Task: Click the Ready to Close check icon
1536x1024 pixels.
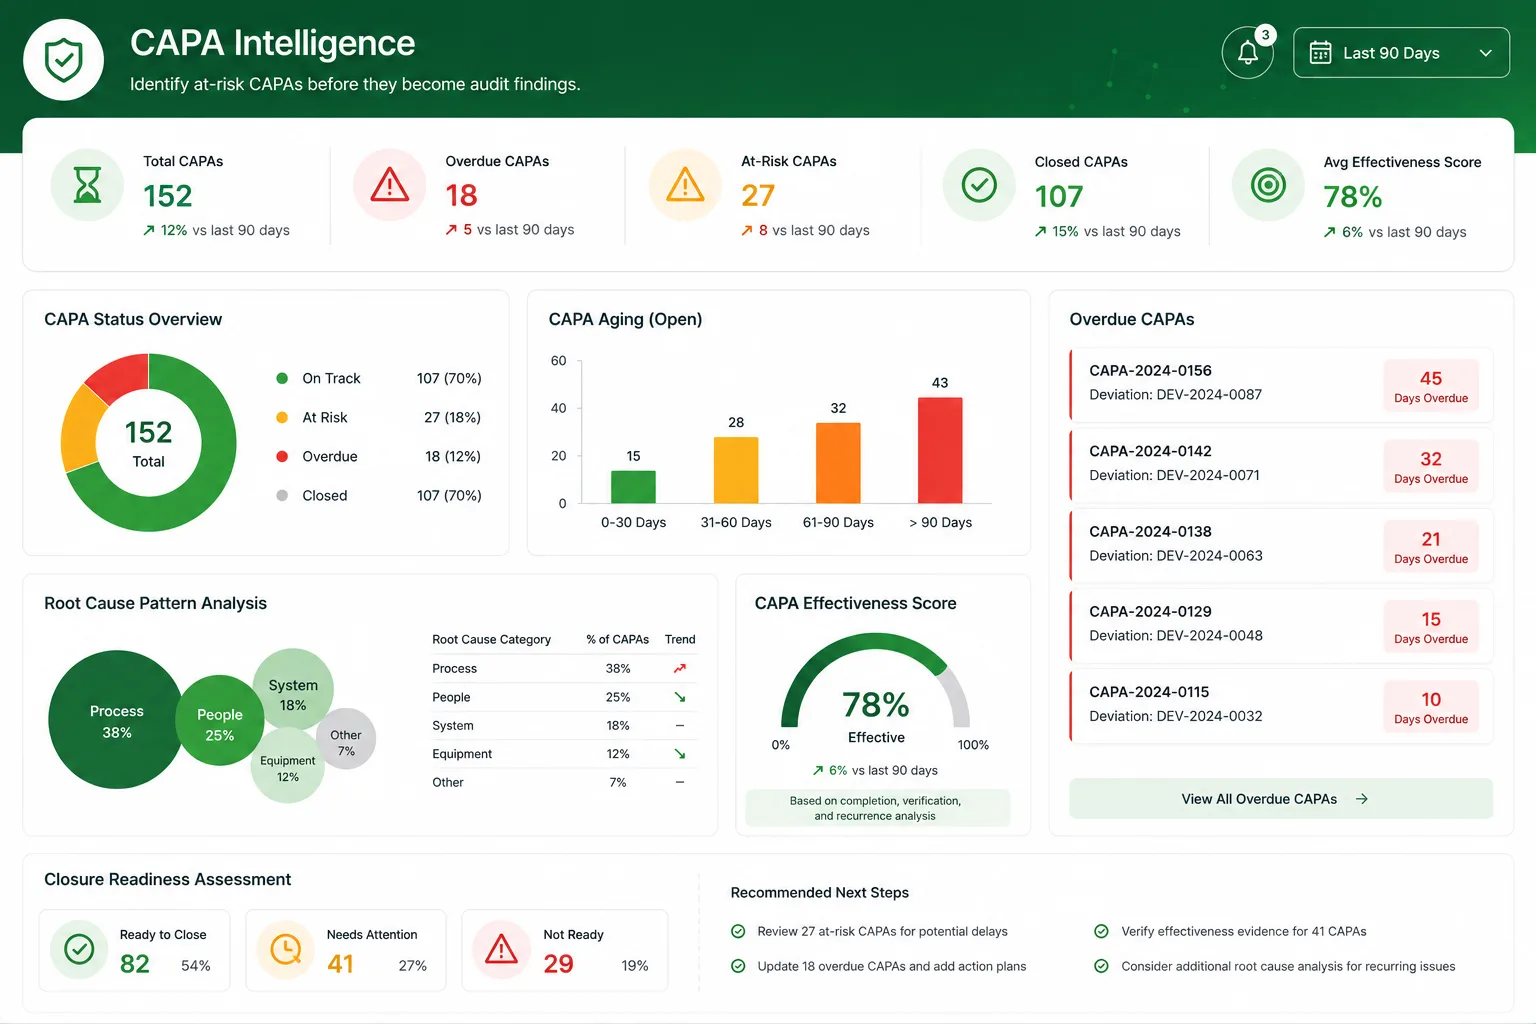Action: (79, 949)
